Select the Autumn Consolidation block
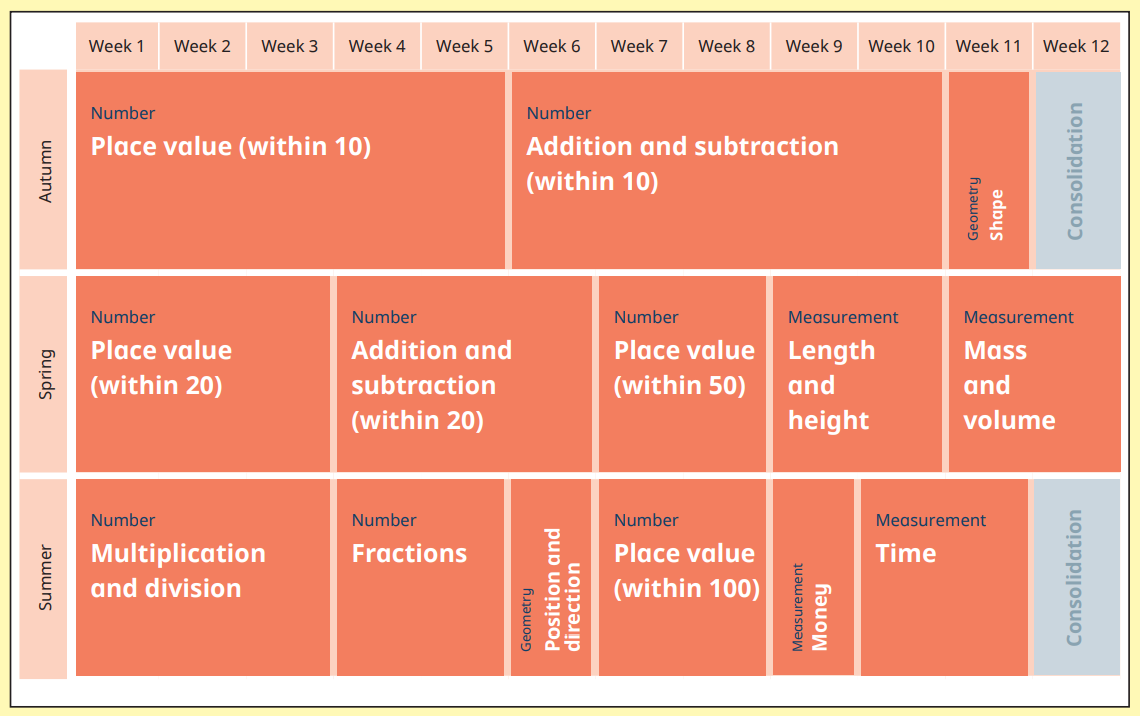1140x716 pixels. (1077, 170)
